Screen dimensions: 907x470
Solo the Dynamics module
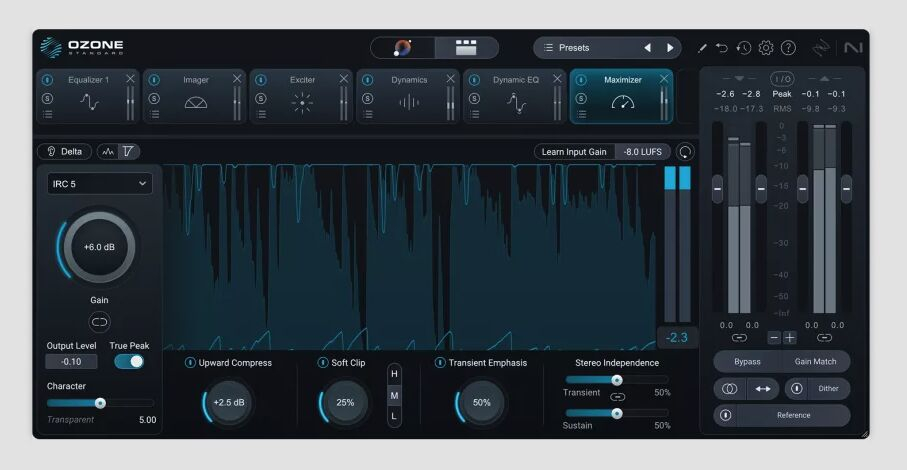(x=367, y=98)
